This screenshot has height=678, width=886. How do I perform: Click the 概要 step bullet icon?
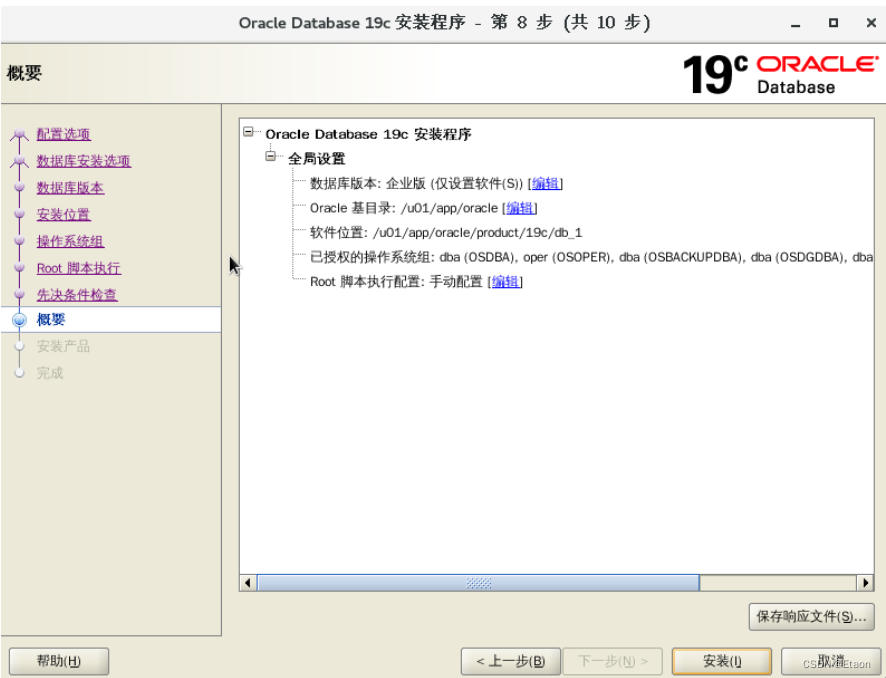[x=19, y=320]
